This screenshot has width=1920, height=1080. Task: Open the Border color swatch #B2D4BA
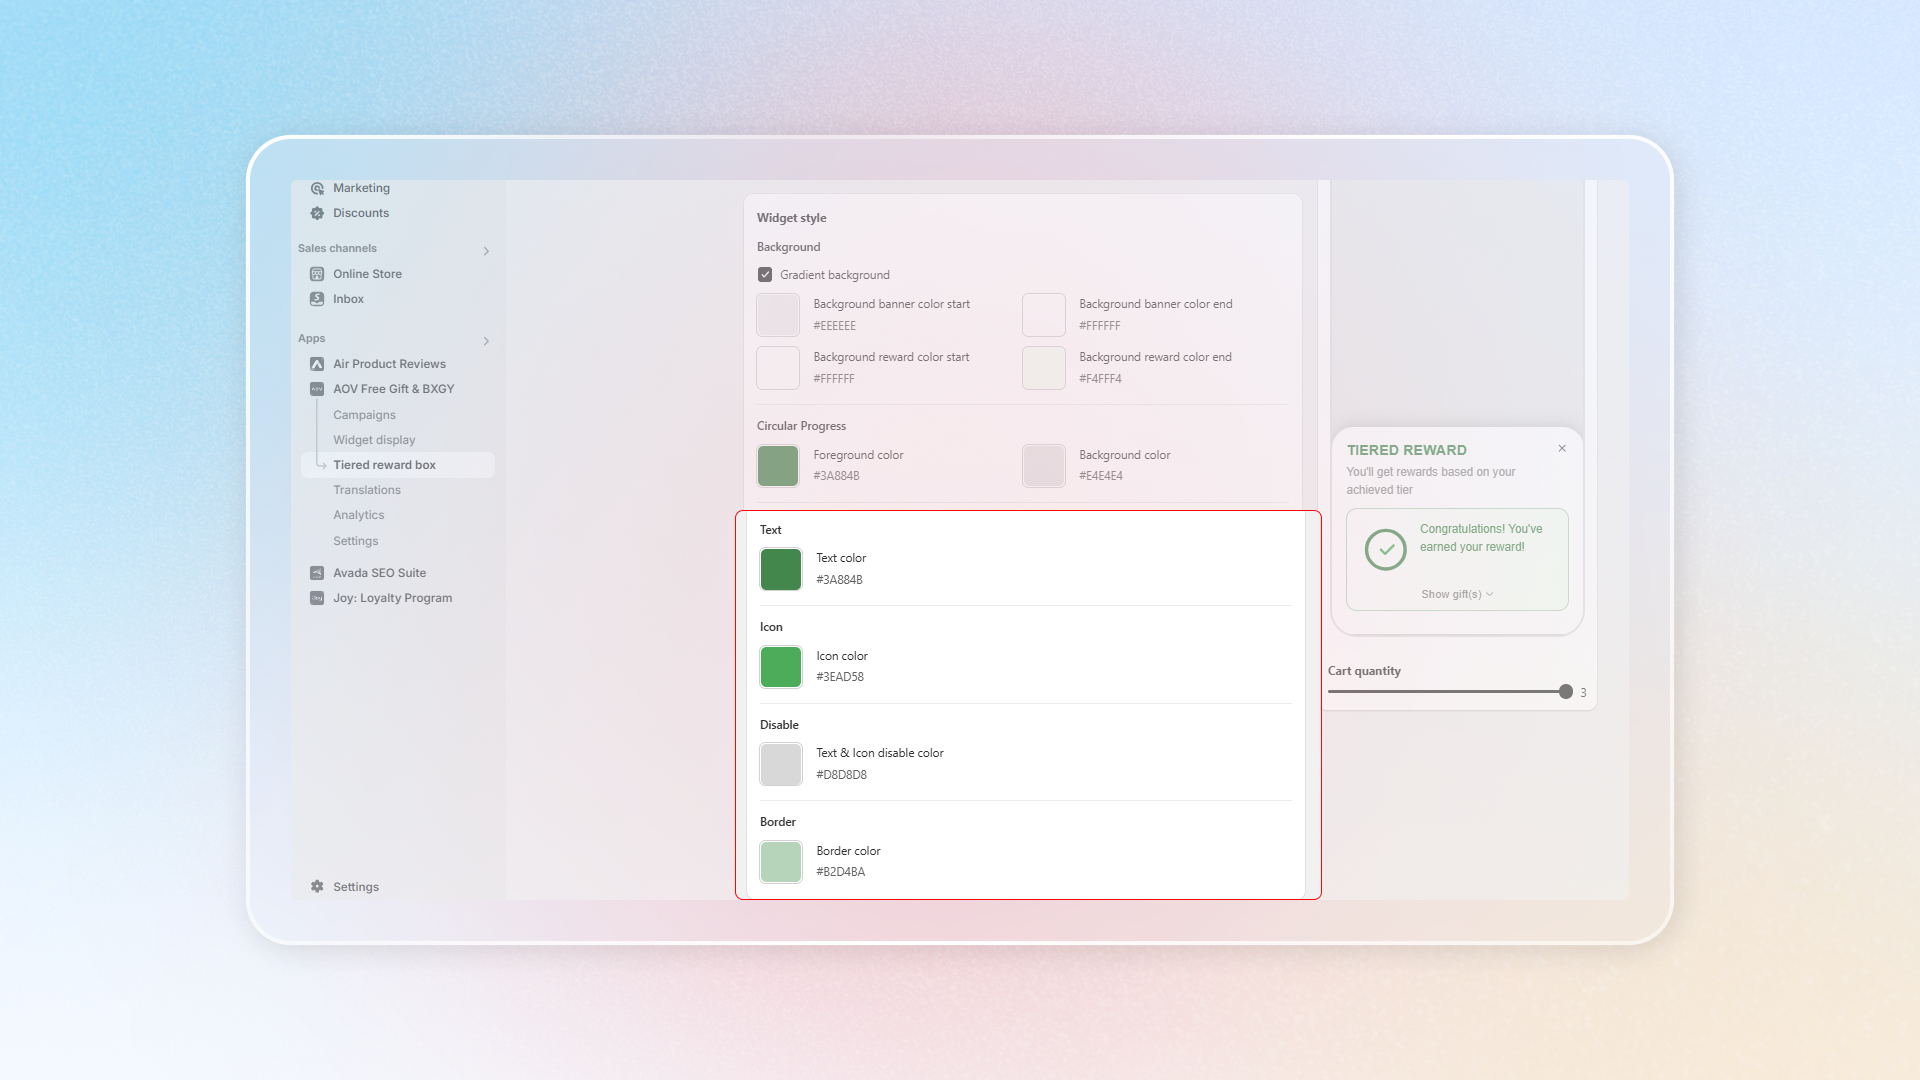tap(781, 862)
